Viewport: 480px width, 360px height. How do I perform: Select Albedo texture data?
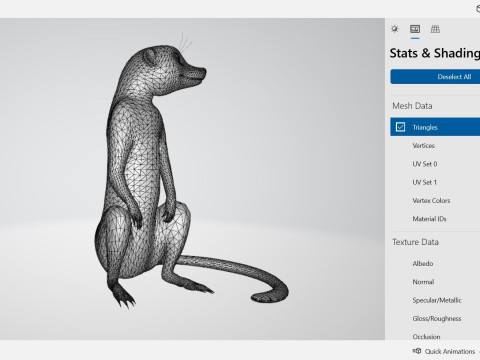pos(423,264)
